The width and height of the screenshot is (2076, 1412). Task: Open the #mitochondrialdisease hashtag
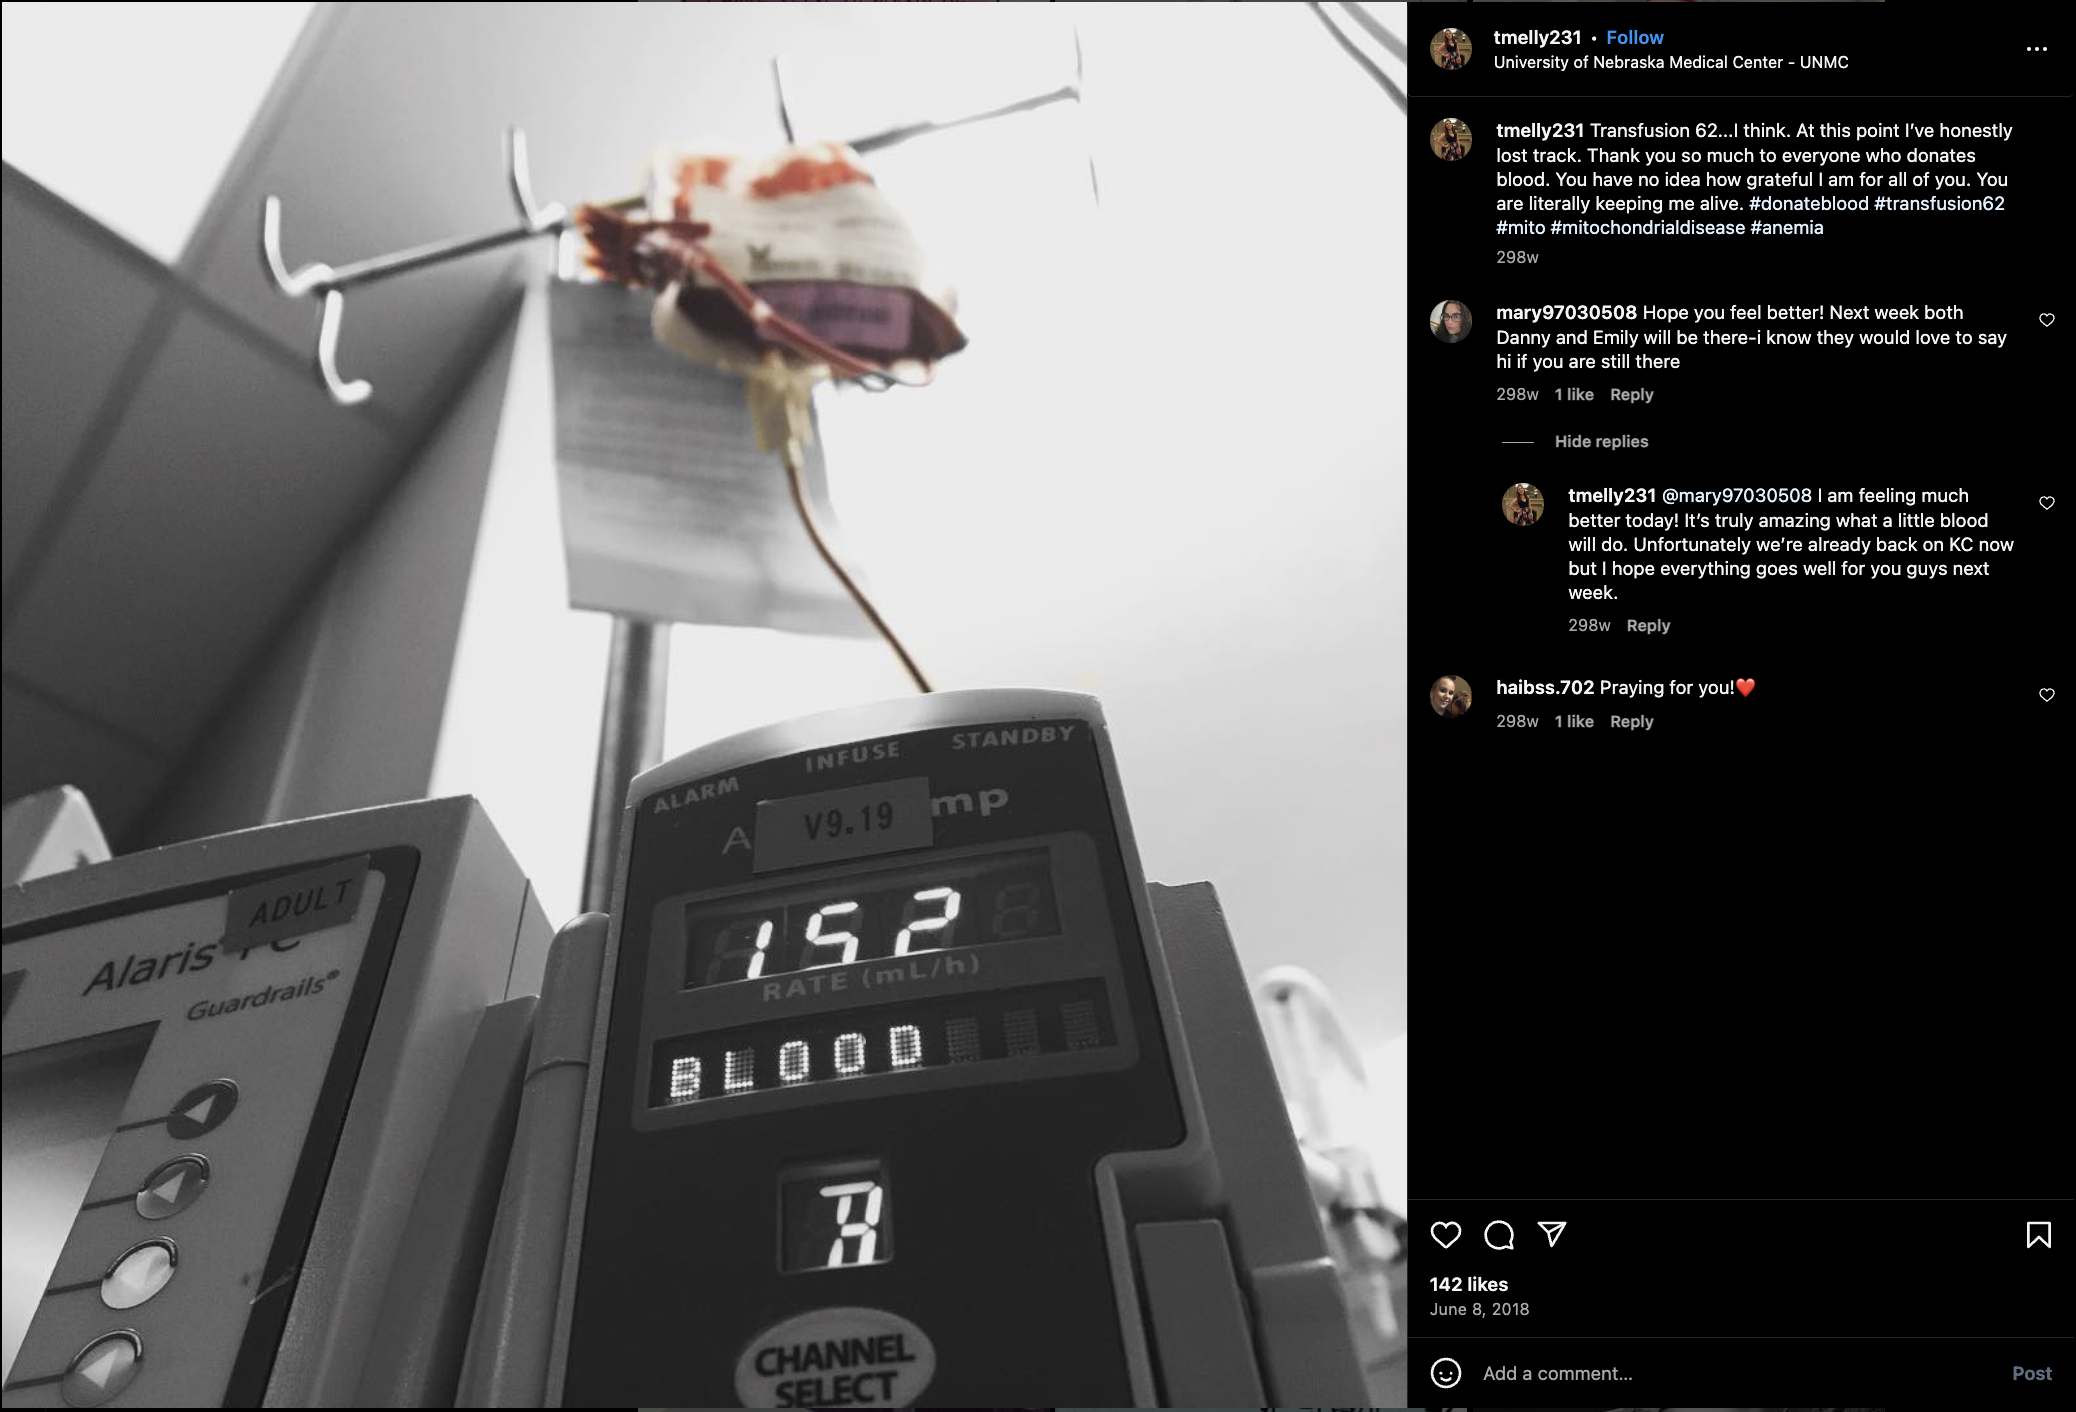click(x=1647, y=227)
